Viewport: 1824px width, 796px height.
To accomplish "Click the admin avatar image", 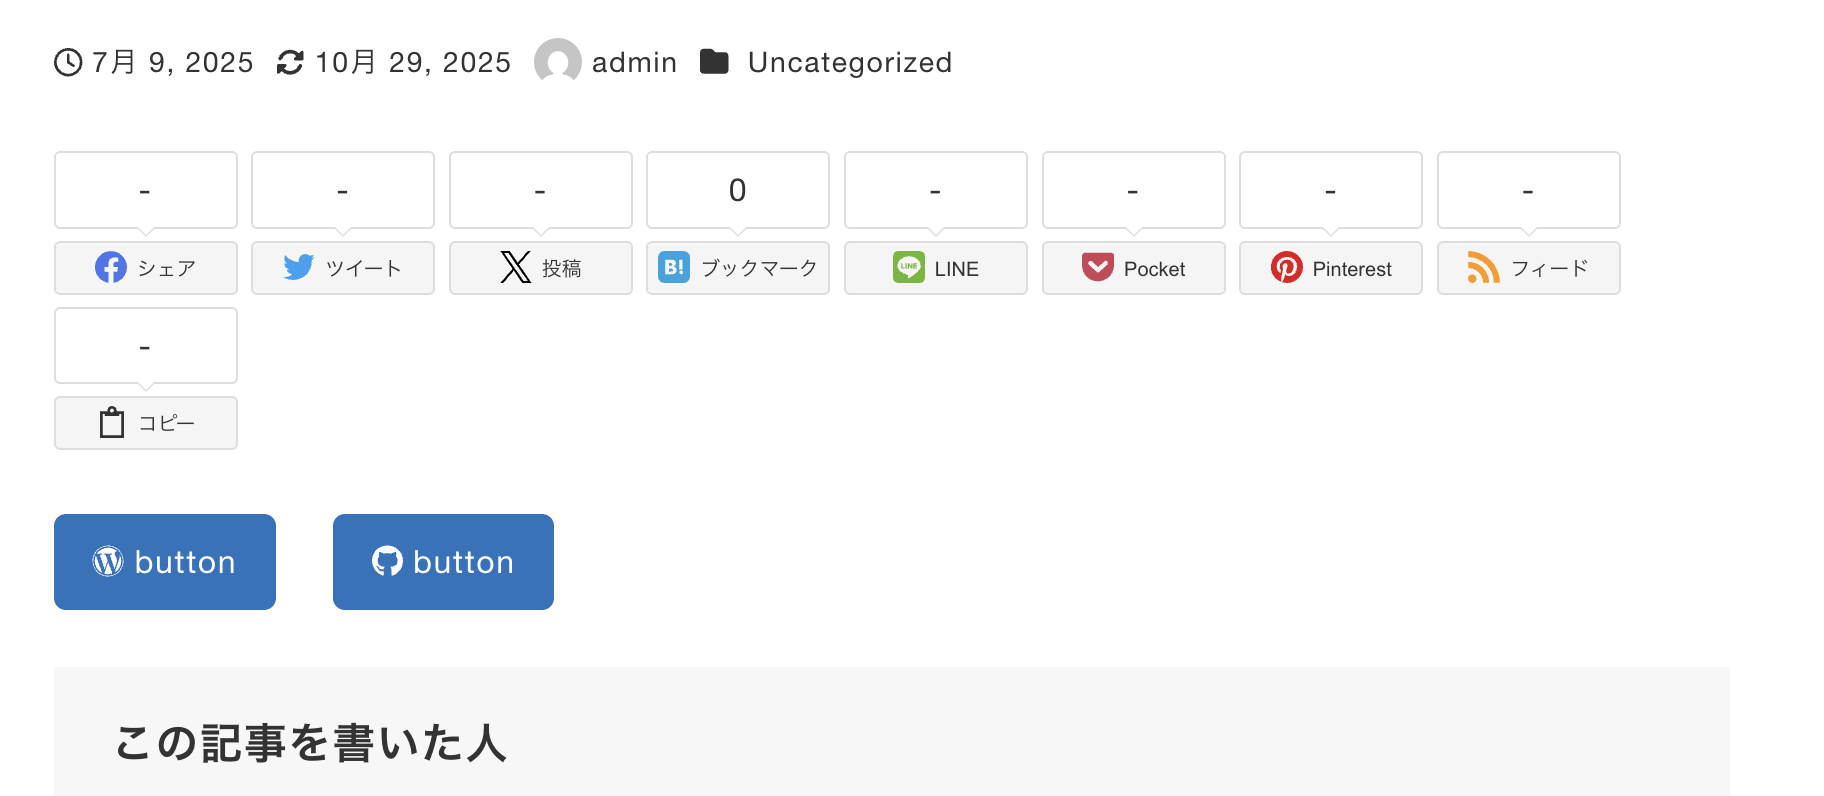I will pyautogui.click(x=558, y=62).
